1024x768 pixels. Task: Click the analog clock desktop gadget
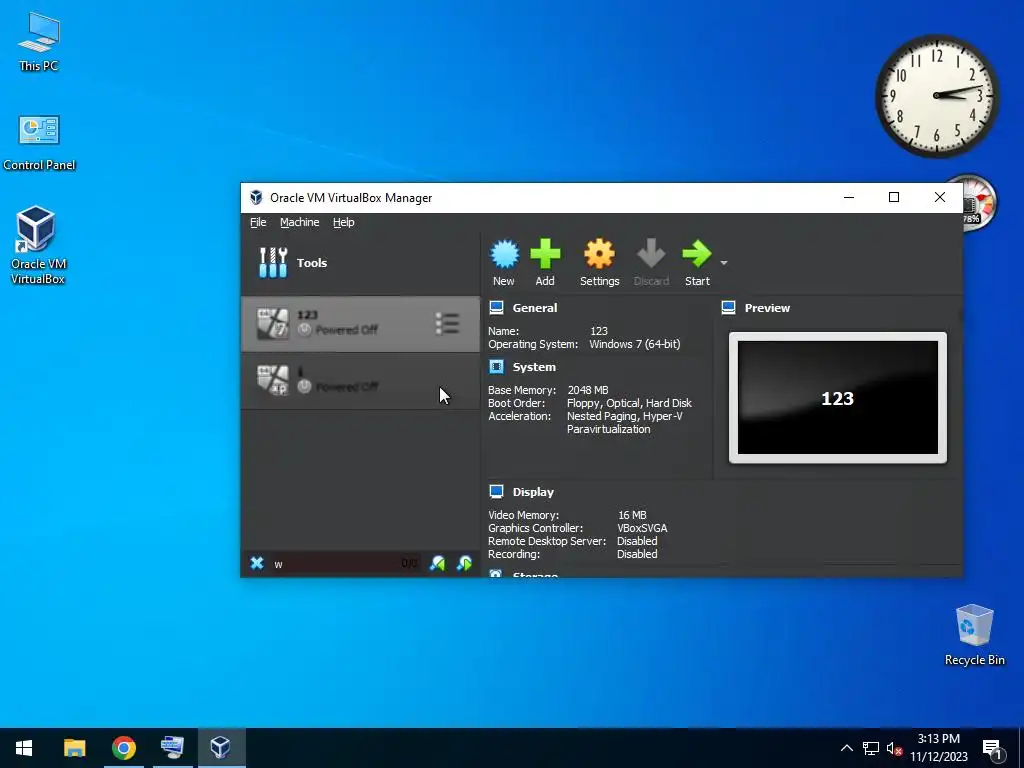937,96
